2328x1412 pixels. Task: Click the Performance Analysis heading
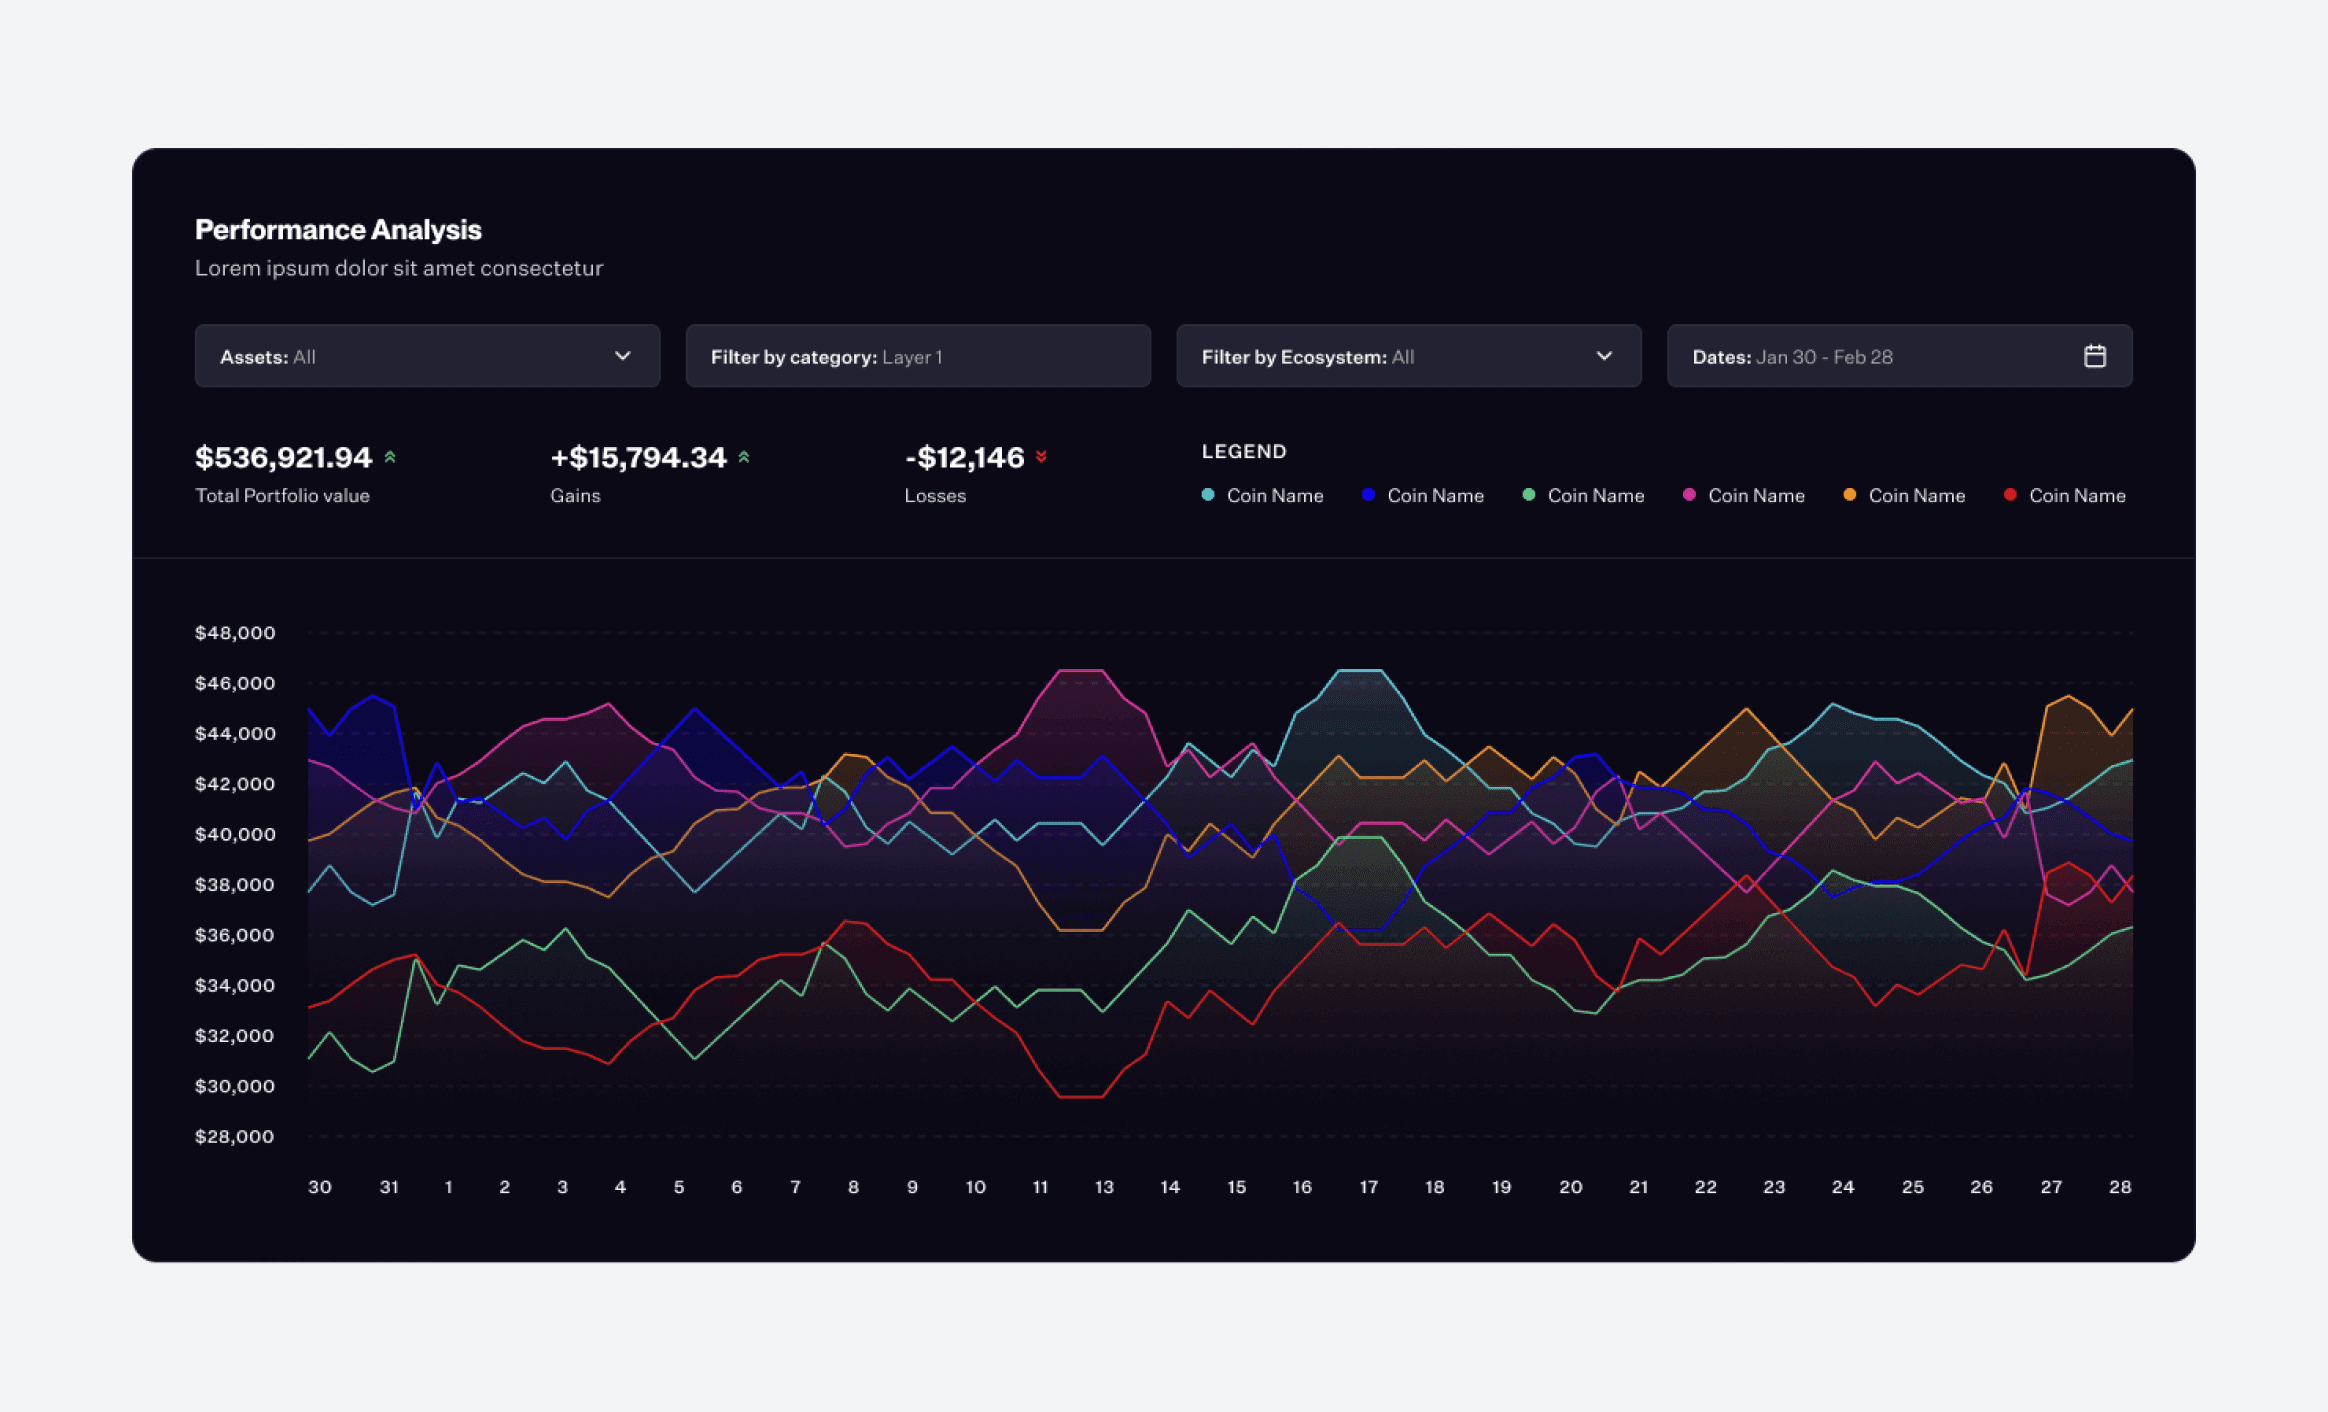click(x=338, y=229)
